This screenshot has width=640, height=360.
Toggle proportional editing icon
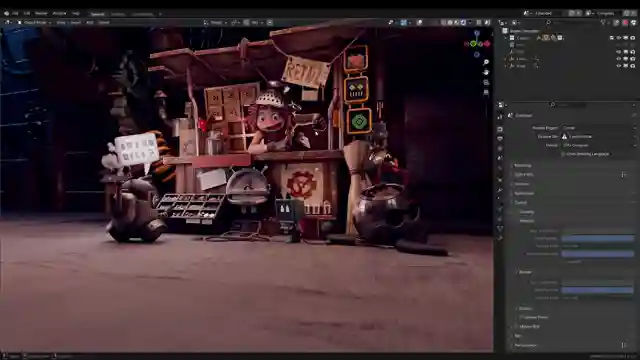(270, 22)
